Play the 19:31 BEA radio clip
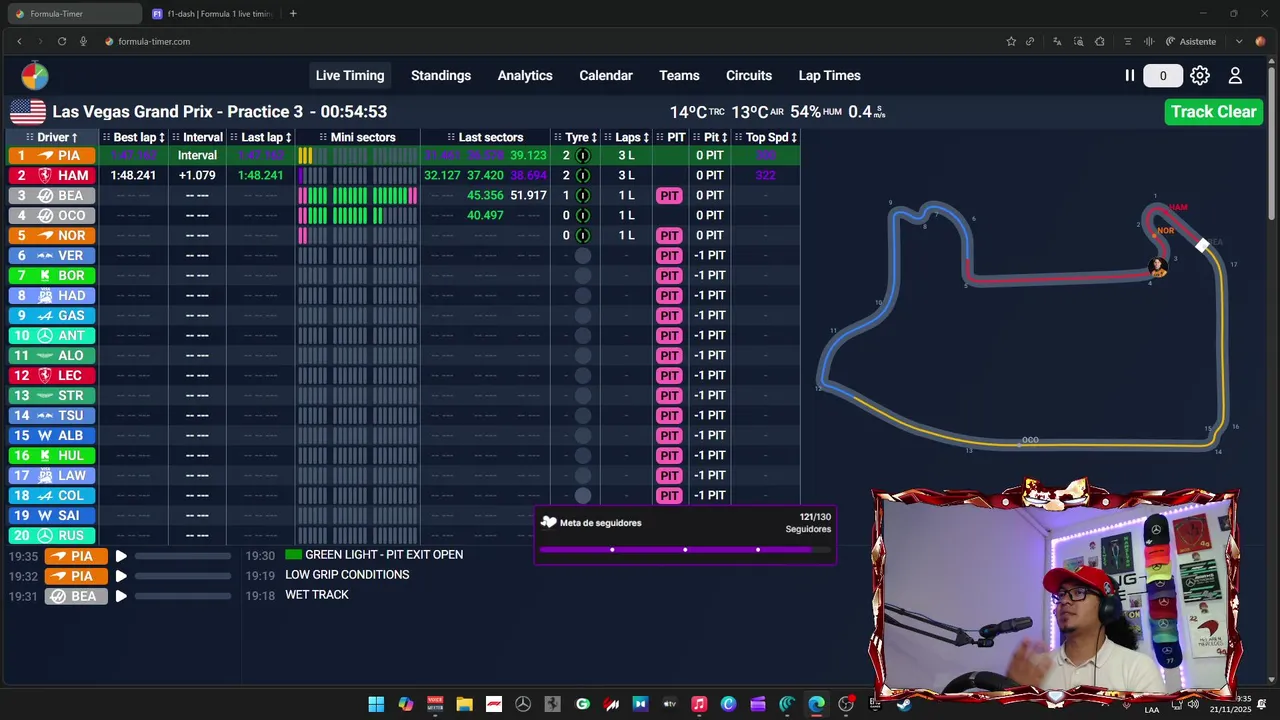Screen dimensions: 1280x720 (x=121, y=596)
